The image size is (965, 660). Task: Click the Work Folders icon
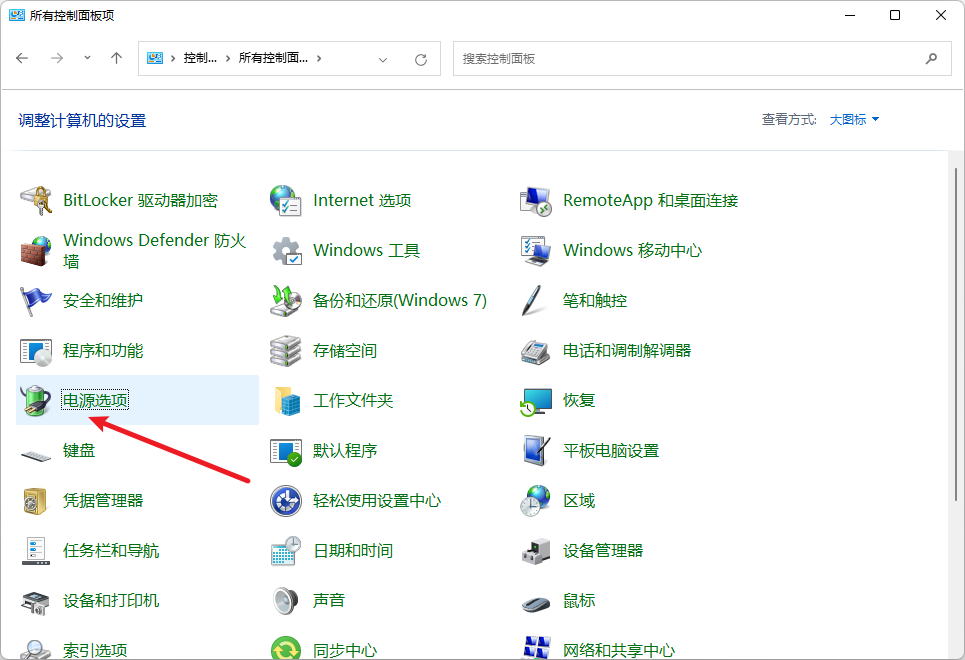(286, 401)
